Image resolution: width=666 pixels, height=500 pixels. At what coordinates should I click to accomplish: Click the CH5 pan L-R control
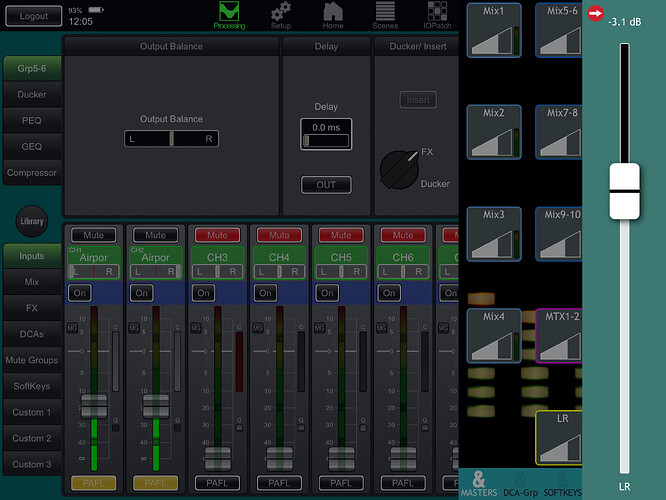point(341,271)
